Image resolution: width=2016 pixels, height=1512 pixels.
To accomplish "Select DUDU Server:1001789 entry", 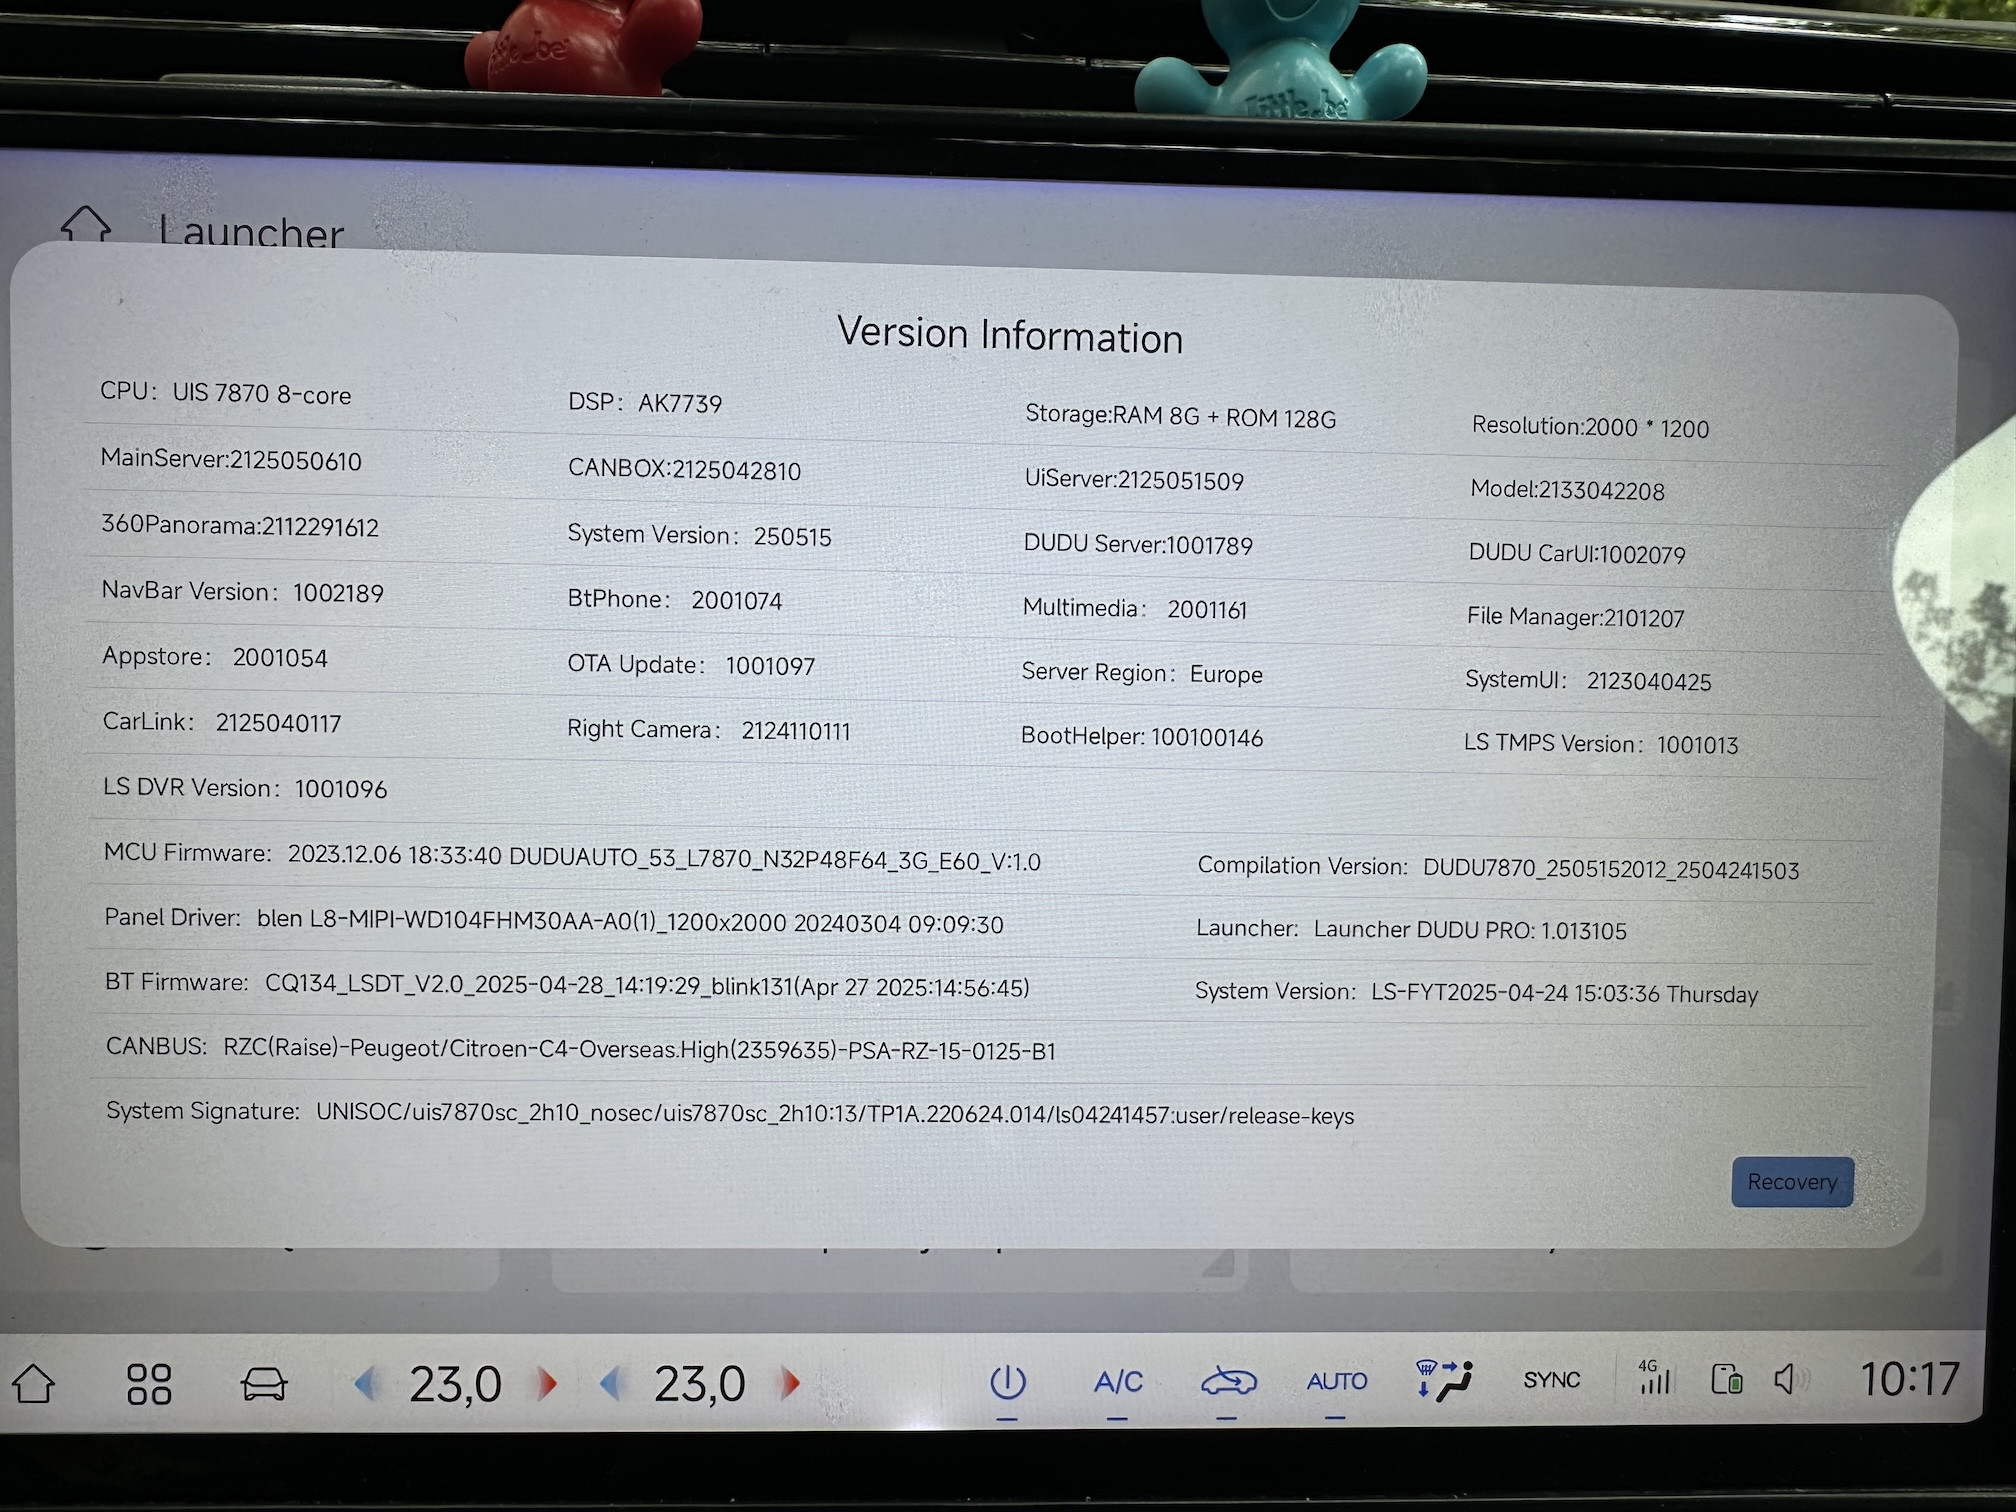I will (x=1138, y=544).
